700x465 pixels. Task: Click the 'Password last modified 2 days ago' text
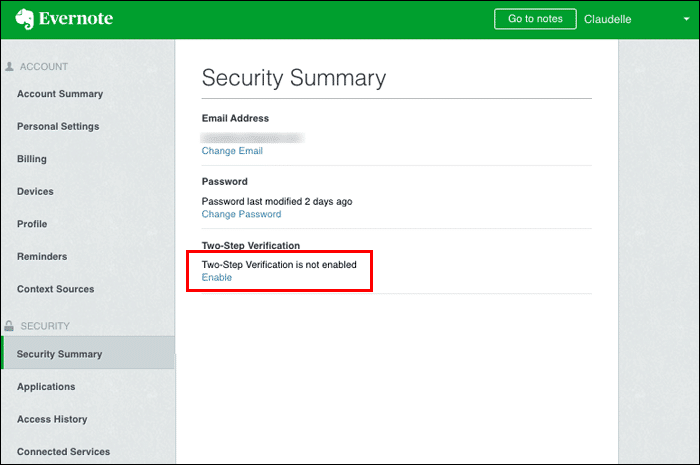click(x=277, y=202)
